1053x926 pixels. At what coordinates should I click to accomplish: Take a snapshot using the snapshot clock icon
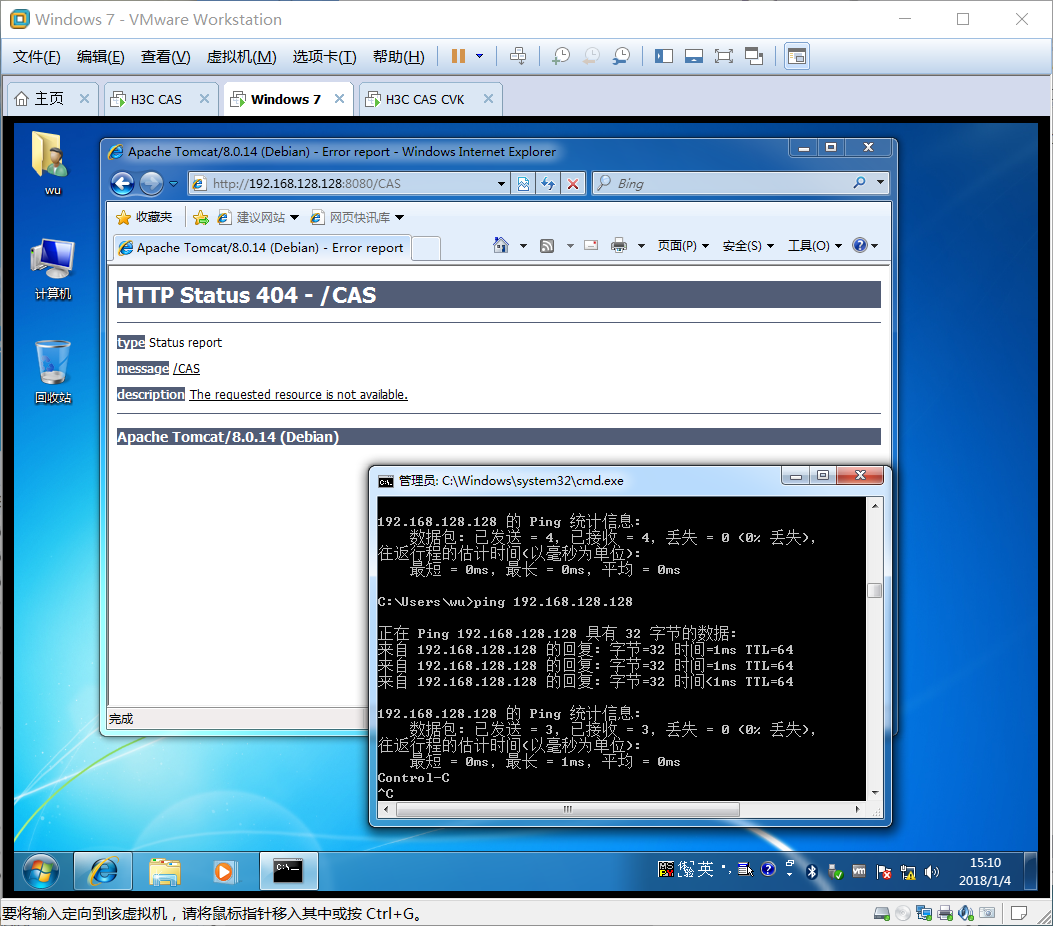[560, 56]
